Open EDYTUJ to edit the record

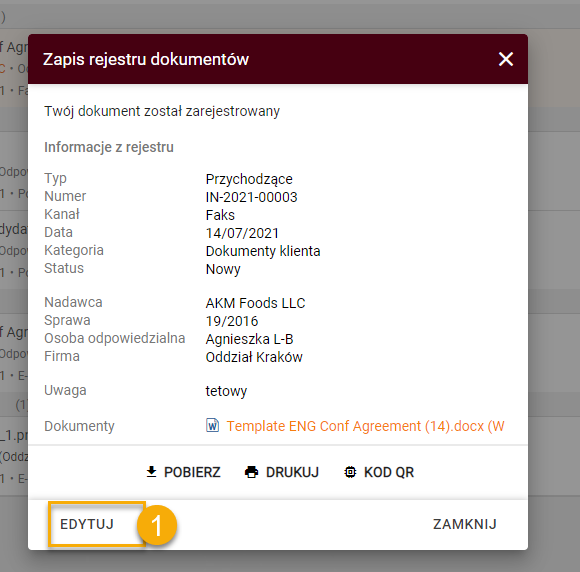point(87,524)
